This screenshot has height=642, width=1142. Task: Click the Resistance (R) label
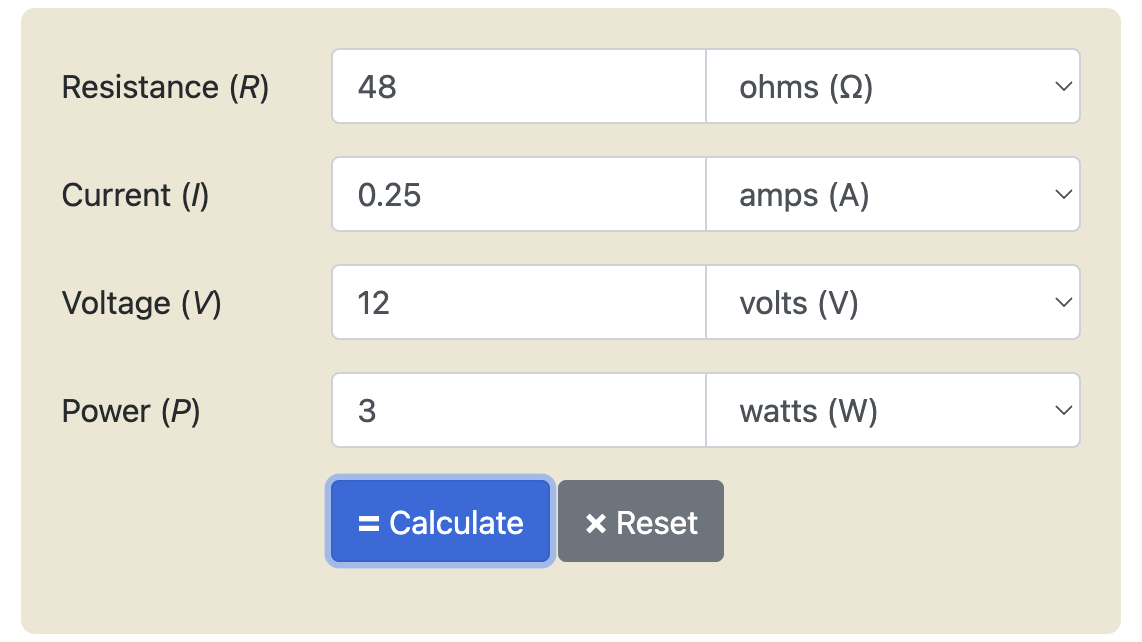tap(165, 87)
